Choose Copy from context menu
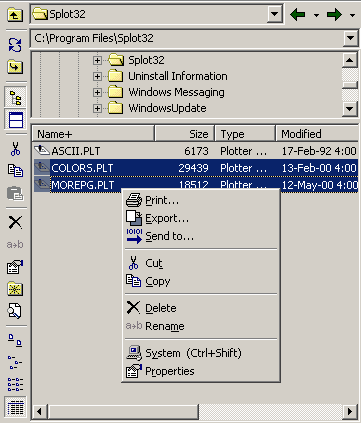The width and height of the screenshot is (361, 423). pyautogui.click(x=201, y=281)
